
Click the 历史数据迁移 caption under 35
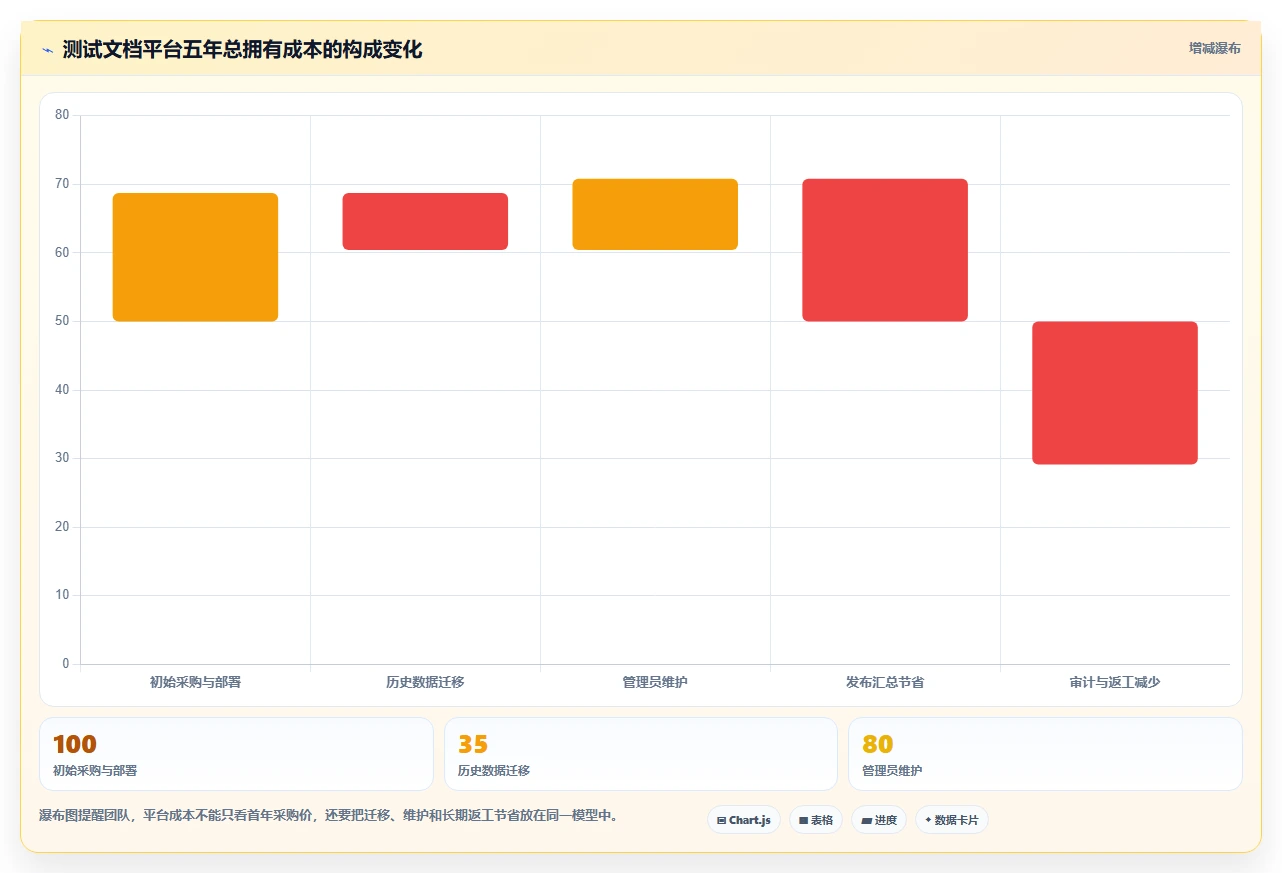(494, 771)
